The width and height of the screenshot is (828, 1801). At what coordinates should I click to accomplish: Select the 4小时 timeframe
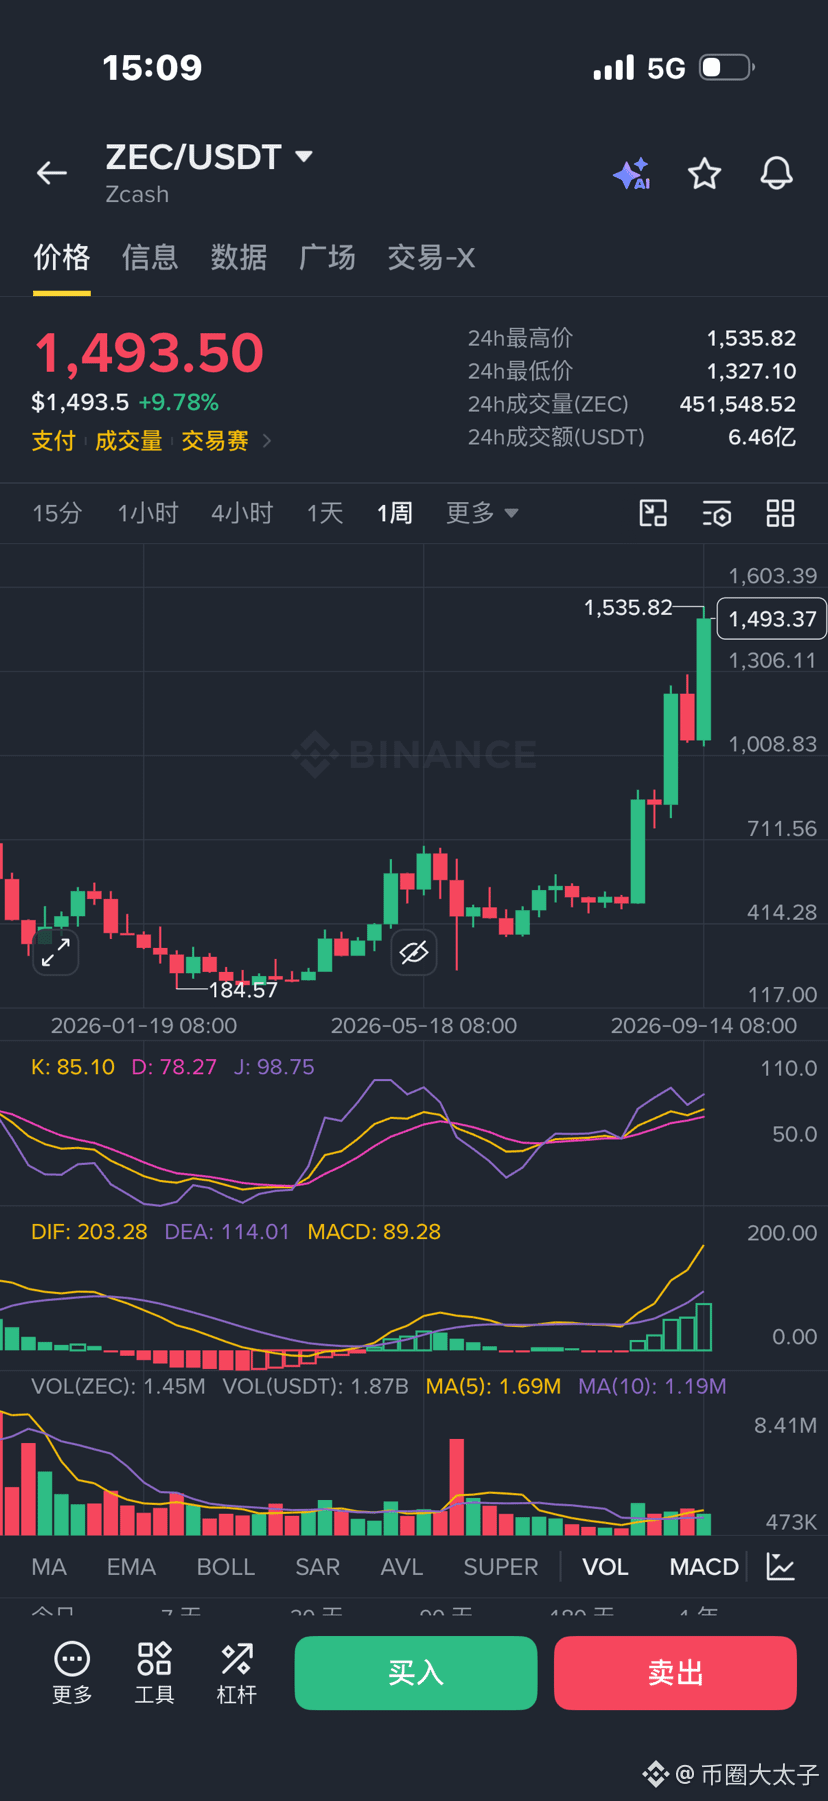(242, 513)
